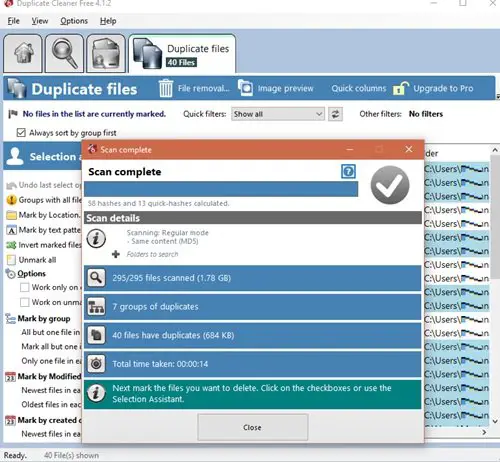Click the Selection assistant person icon

click(x=15, y=156)
